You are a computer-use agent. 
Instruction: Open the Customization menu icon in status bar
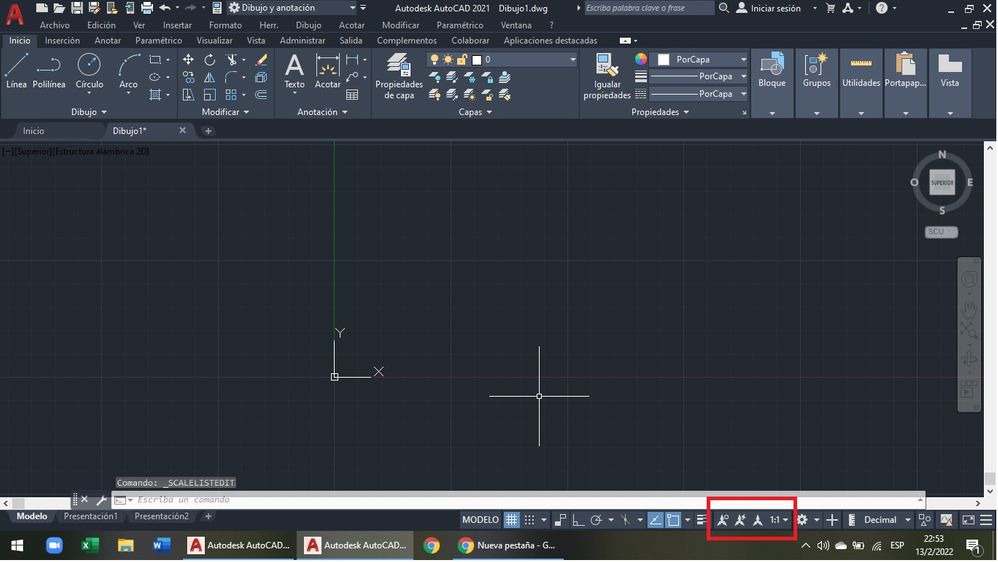pyautogui.click(x=986, y=520)
